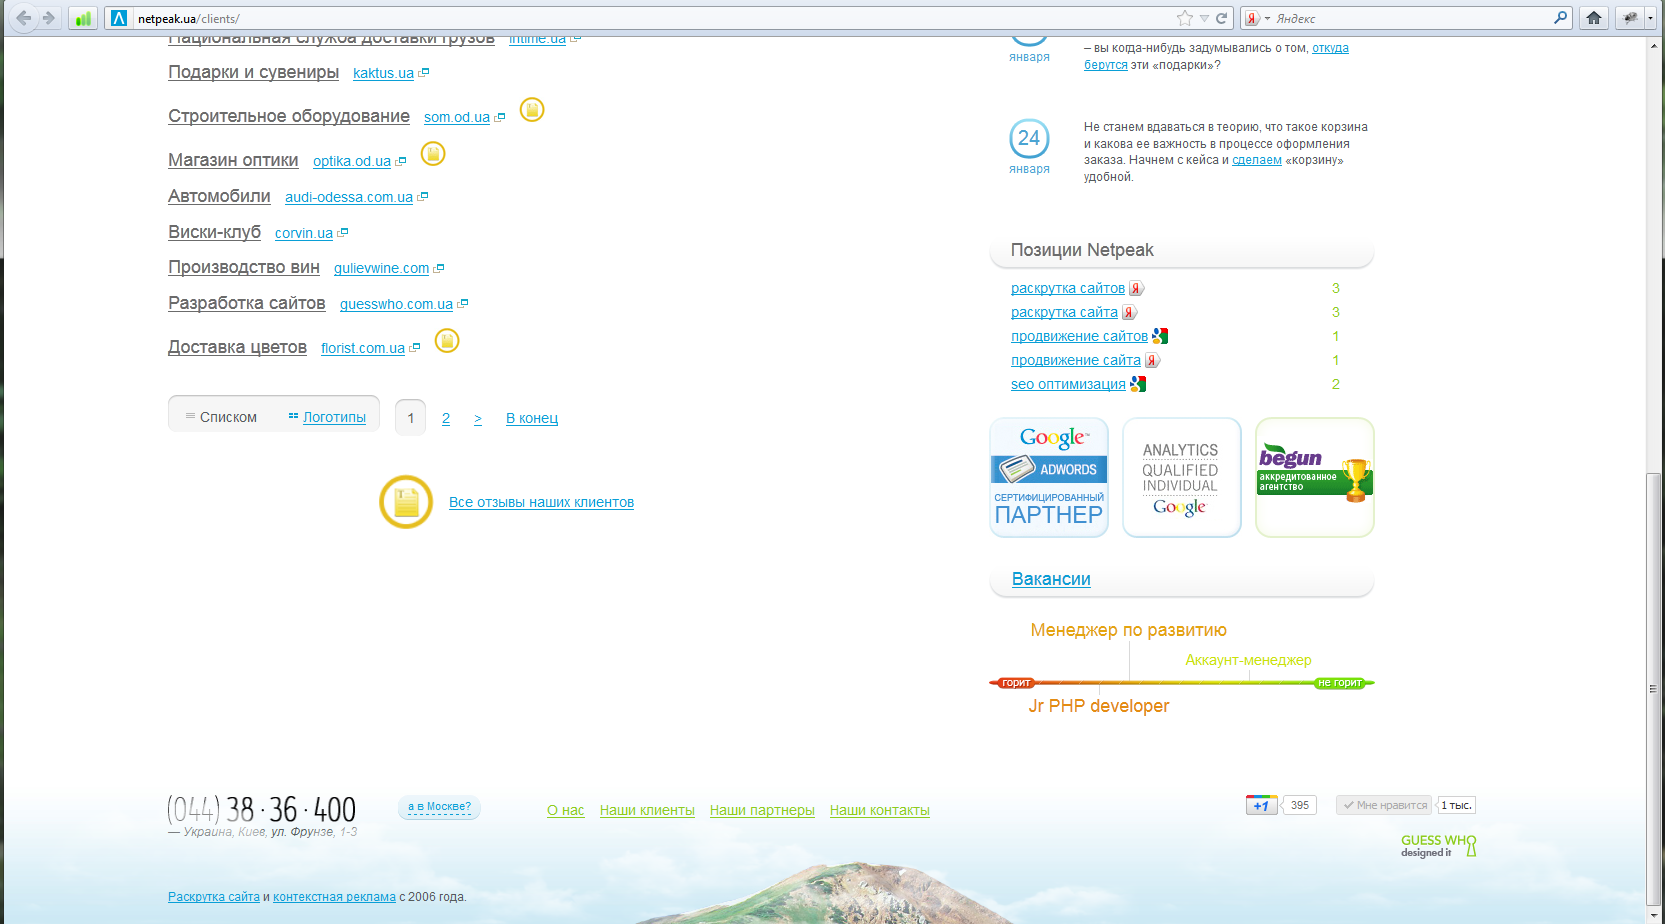Open the О нас footer menu item
The image size is (1665, 924).
point(565,810)
